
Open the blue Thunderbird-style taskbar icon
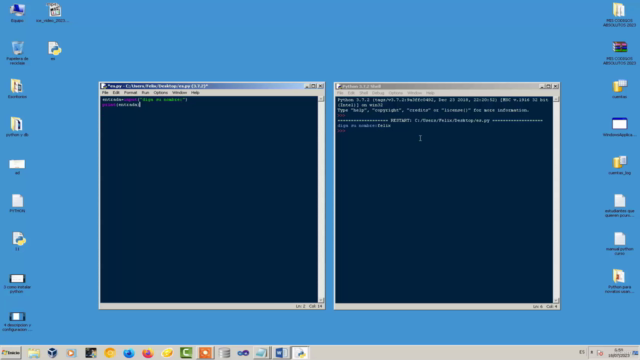pyautogui.click(x=129, y=353)
